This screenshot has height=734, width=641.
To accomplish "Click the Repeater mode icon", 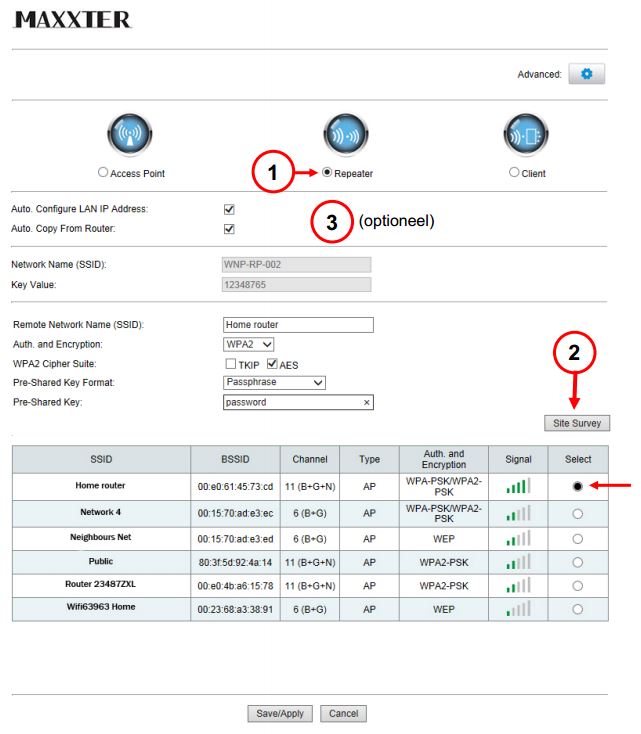I will pyautogui.click(x=346, y=134).
